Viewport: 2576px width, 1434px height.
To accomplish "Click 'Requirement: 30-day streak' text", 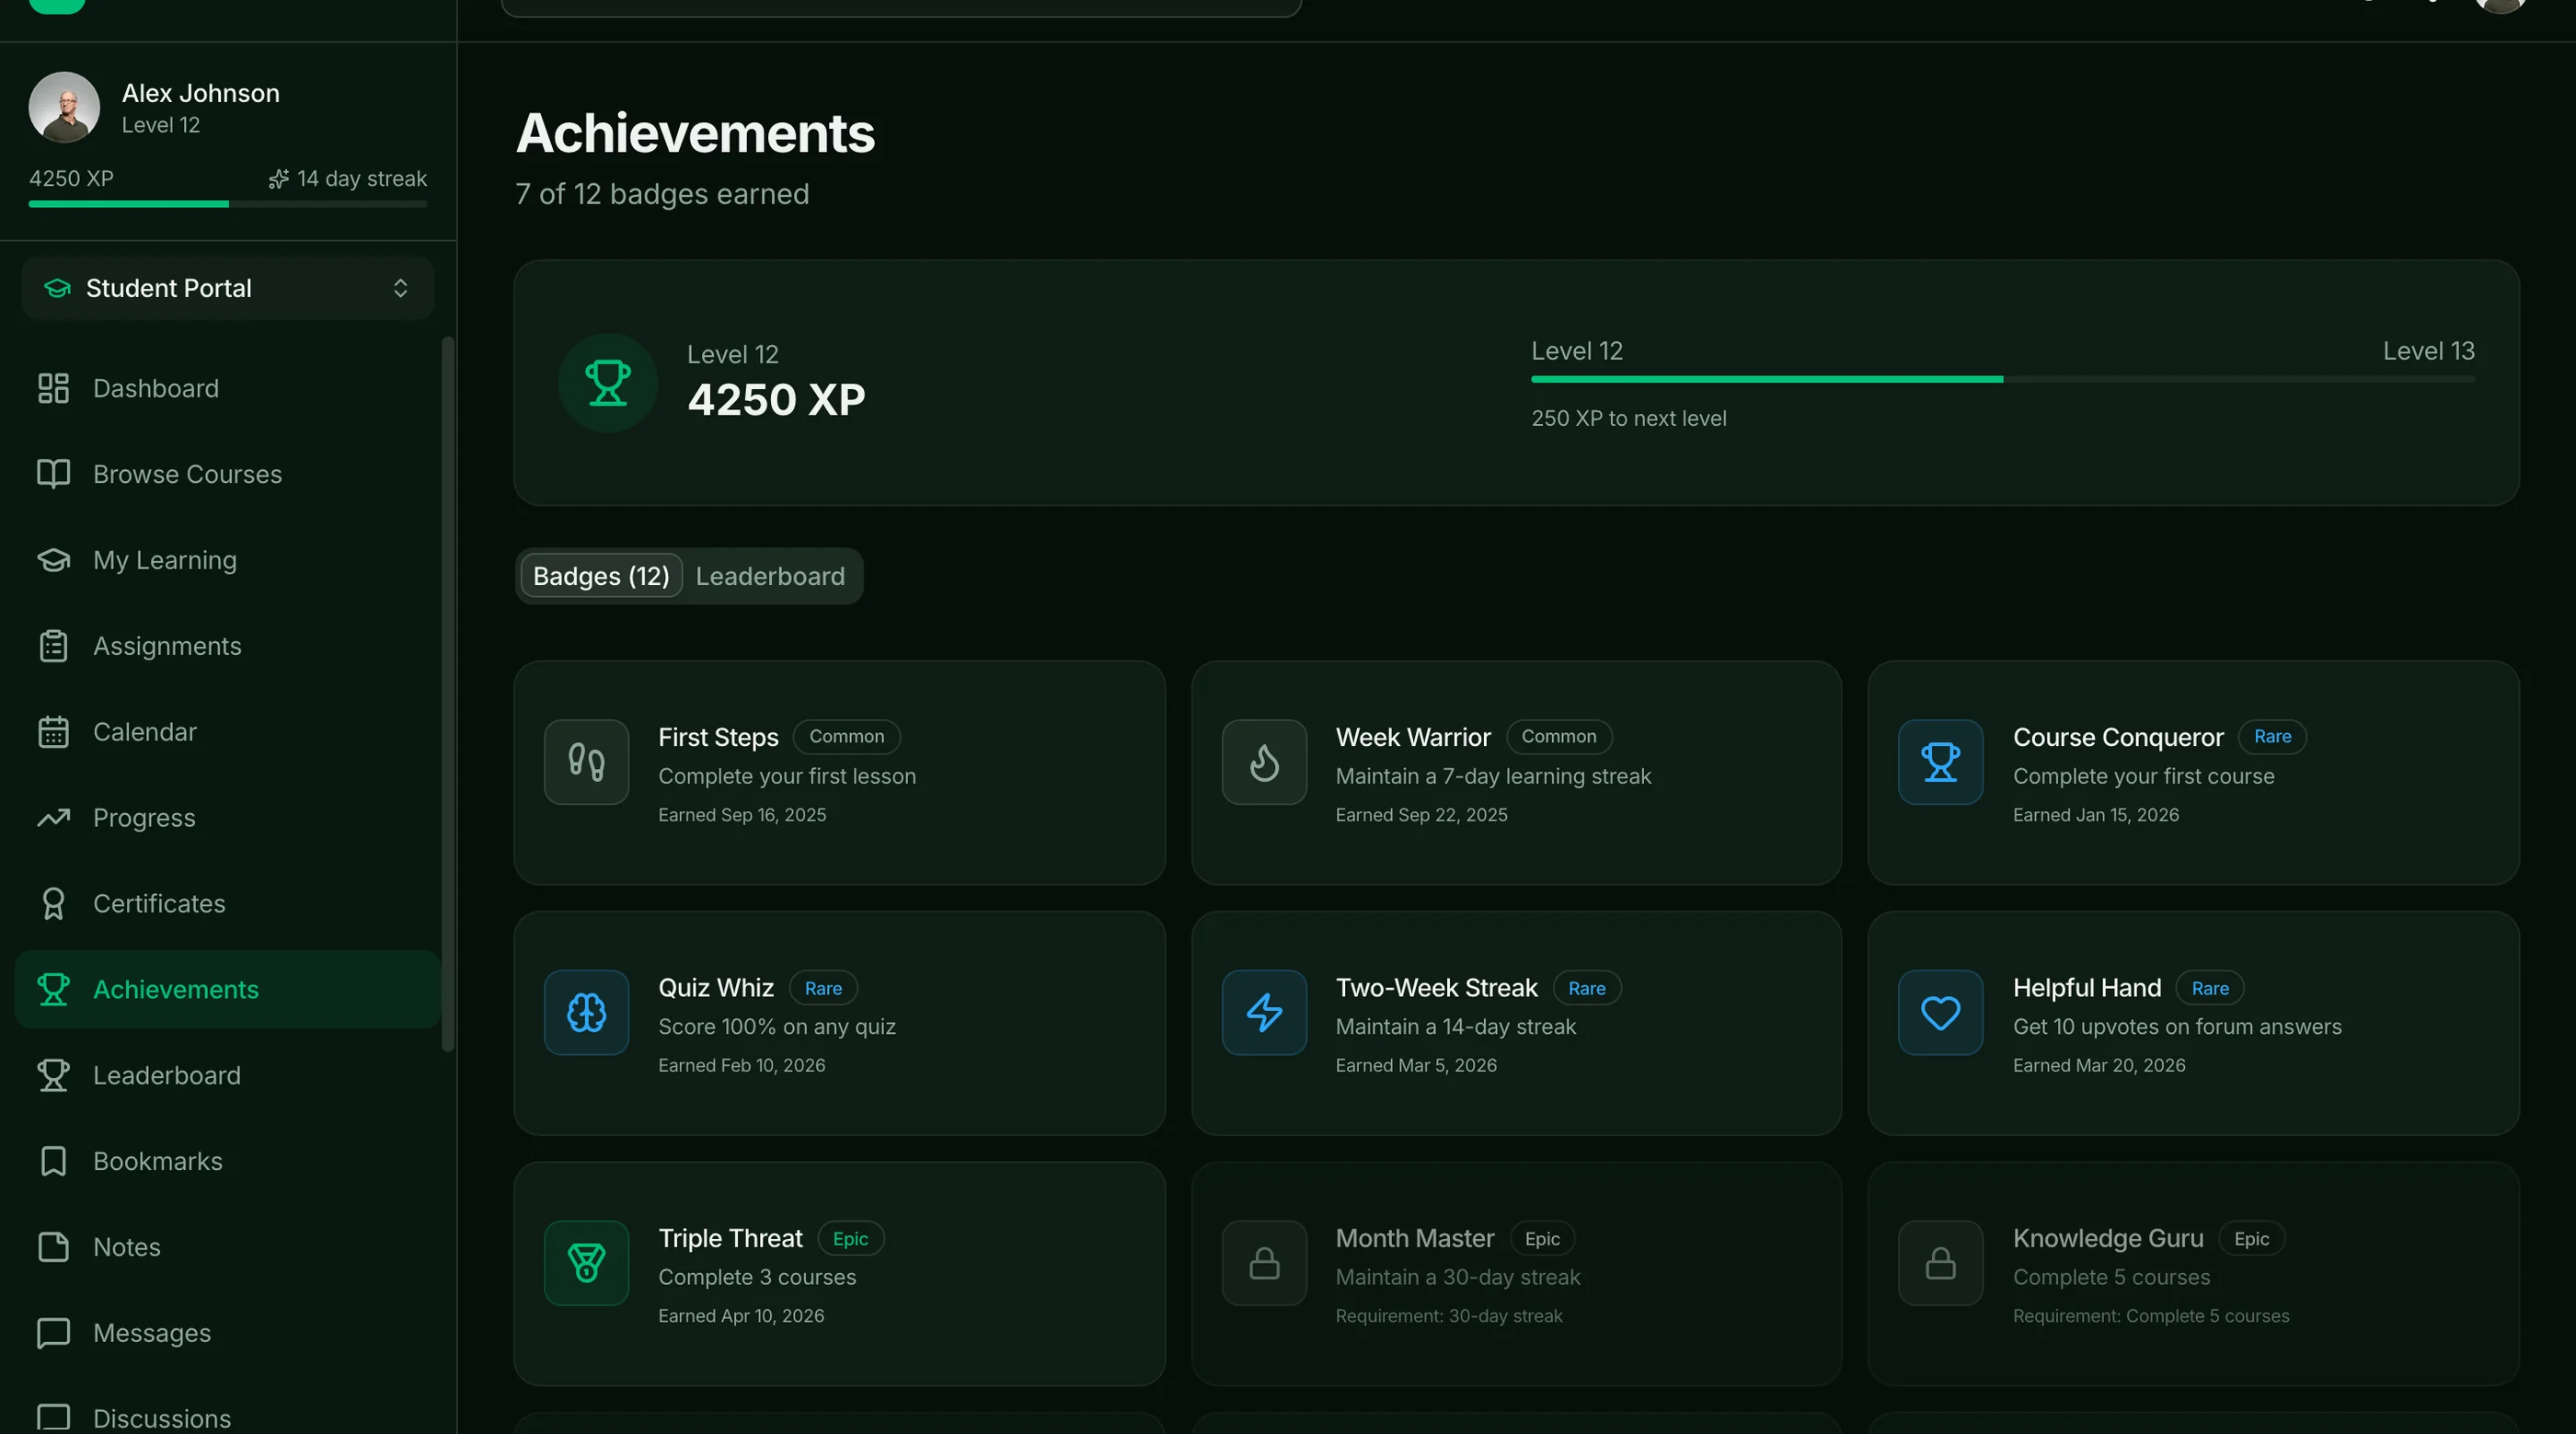I will 1448,1316.
